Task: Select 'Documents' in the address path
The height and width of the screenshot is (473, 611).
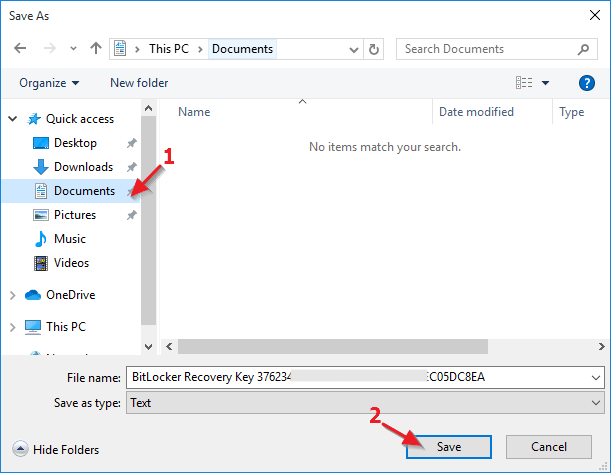Action: 242,49
